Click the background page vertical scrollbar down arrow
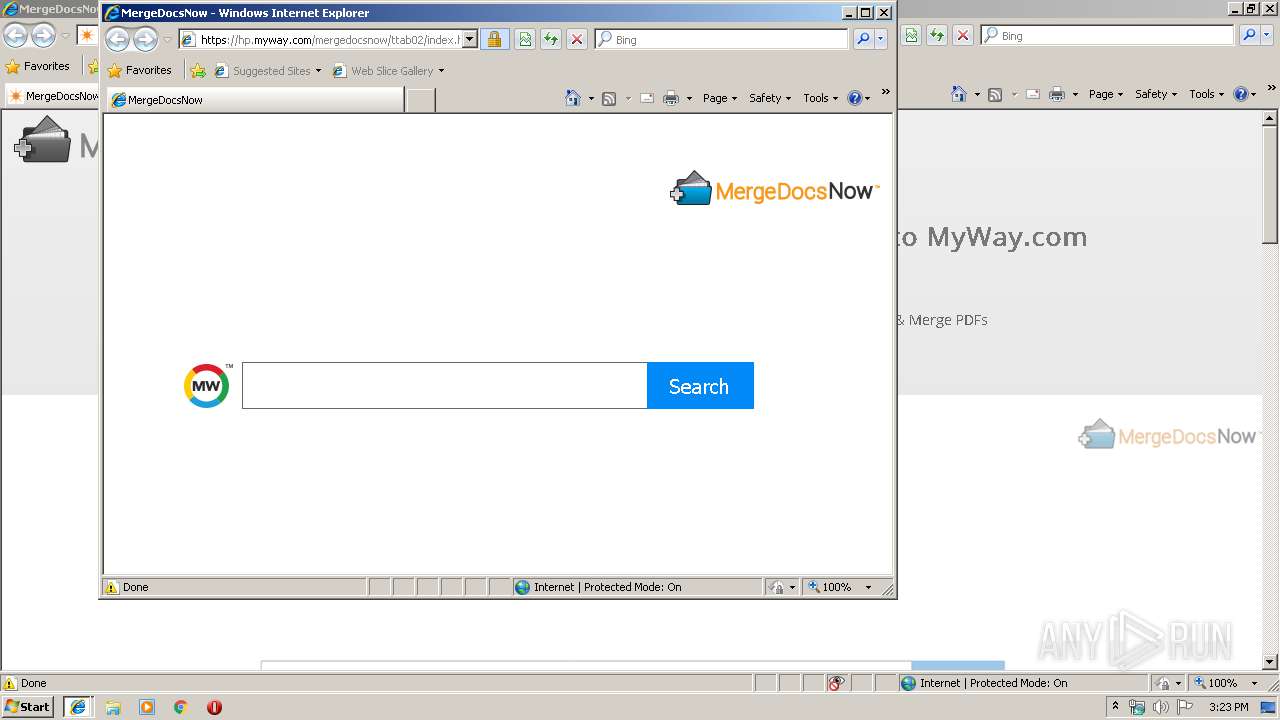This screenshot has height=720, width=1280. 1270,661
